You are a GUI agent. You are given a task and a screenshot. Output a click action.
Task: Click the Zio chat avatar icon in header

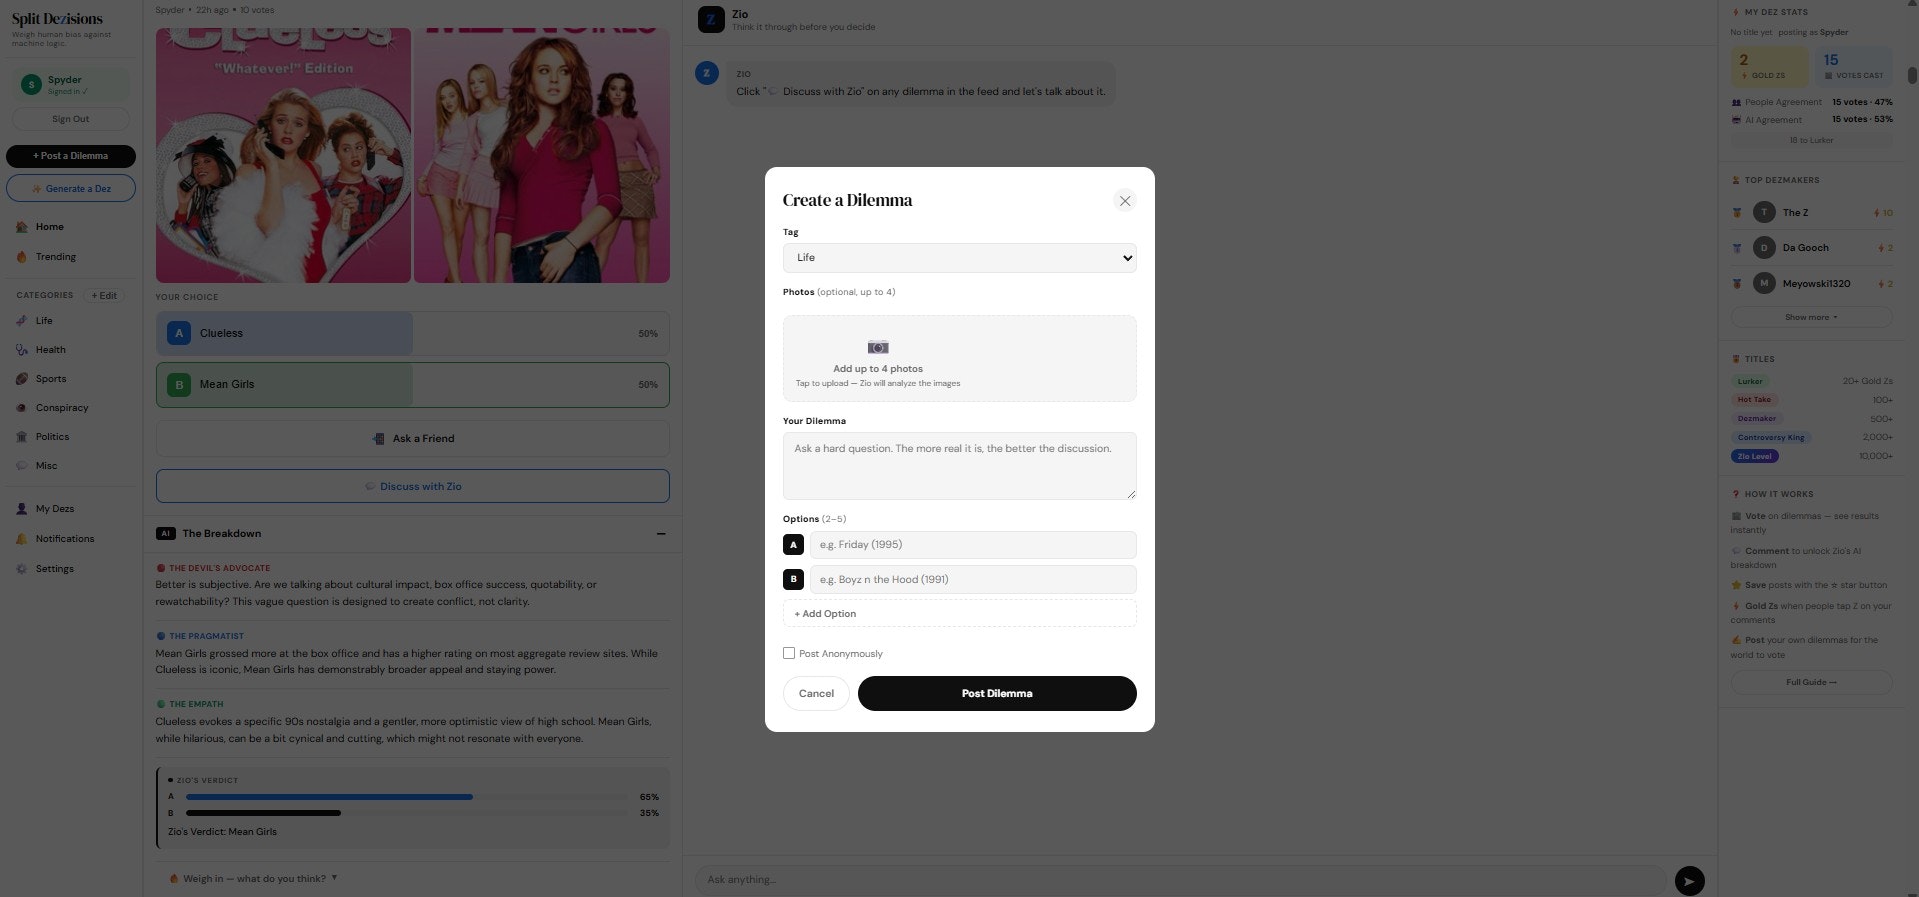pyautogui.click(x=711, y=20)
